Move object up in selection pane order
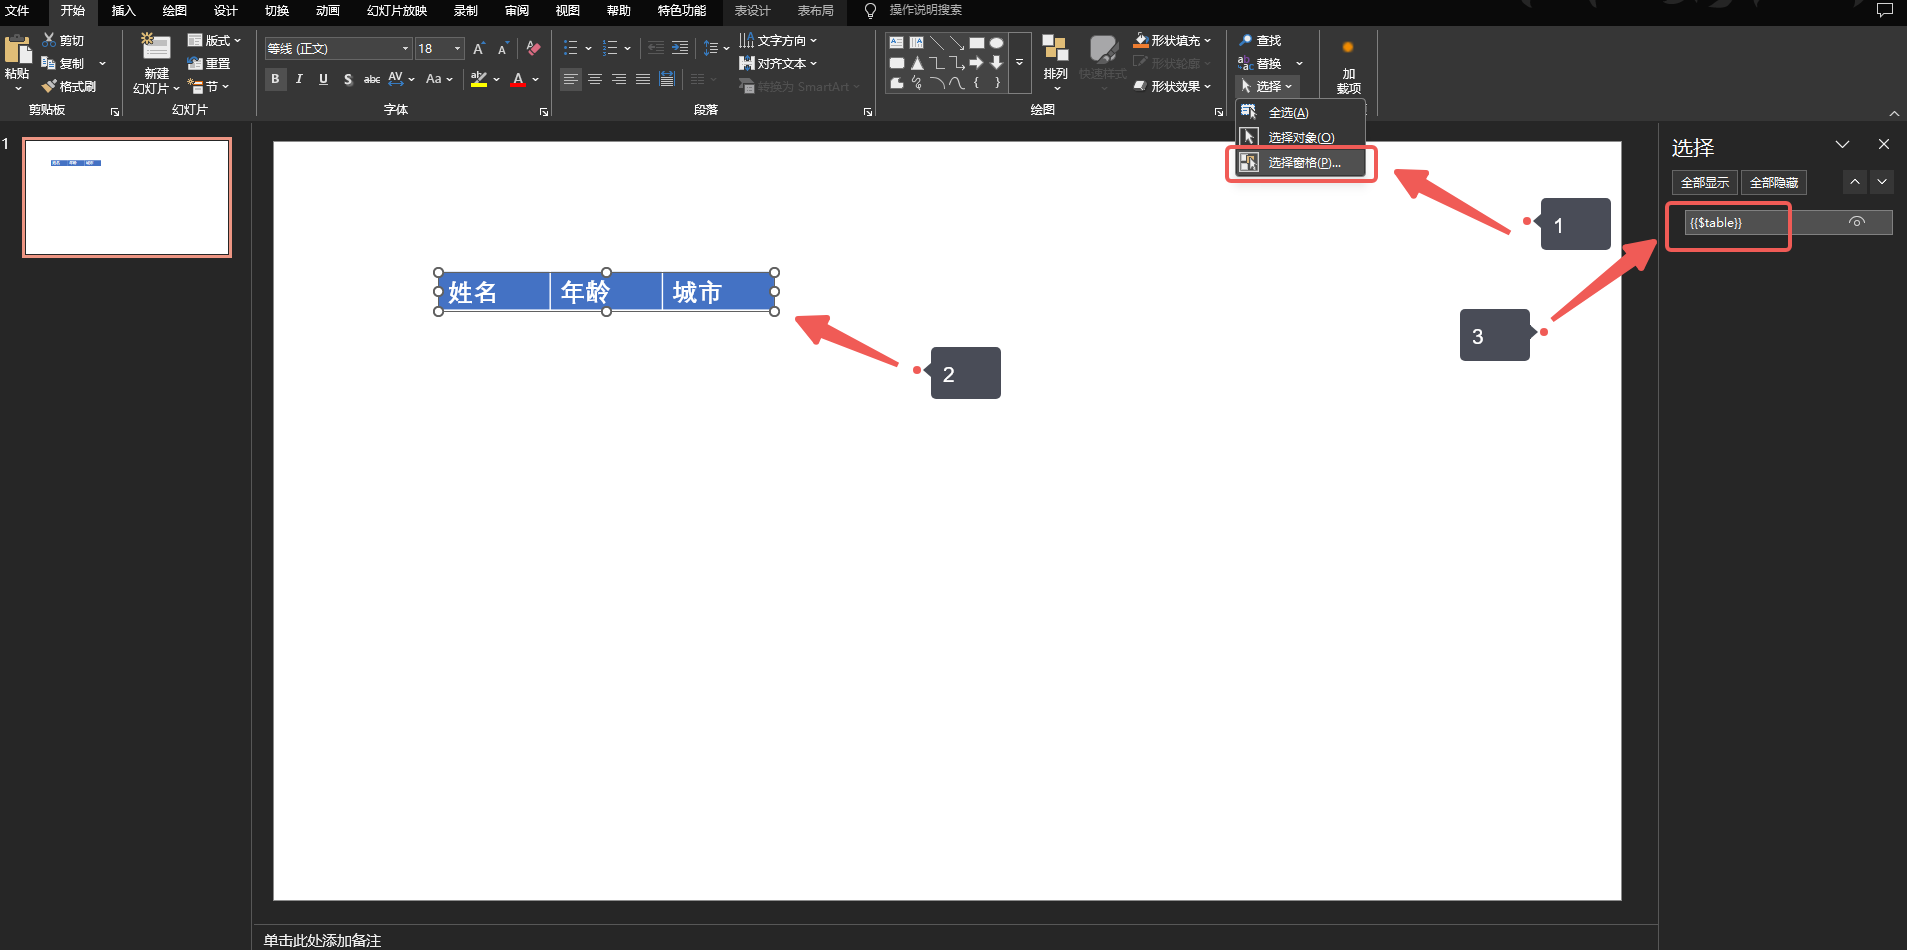Screen dimensions: 1907x950 tap(1855, 182)
